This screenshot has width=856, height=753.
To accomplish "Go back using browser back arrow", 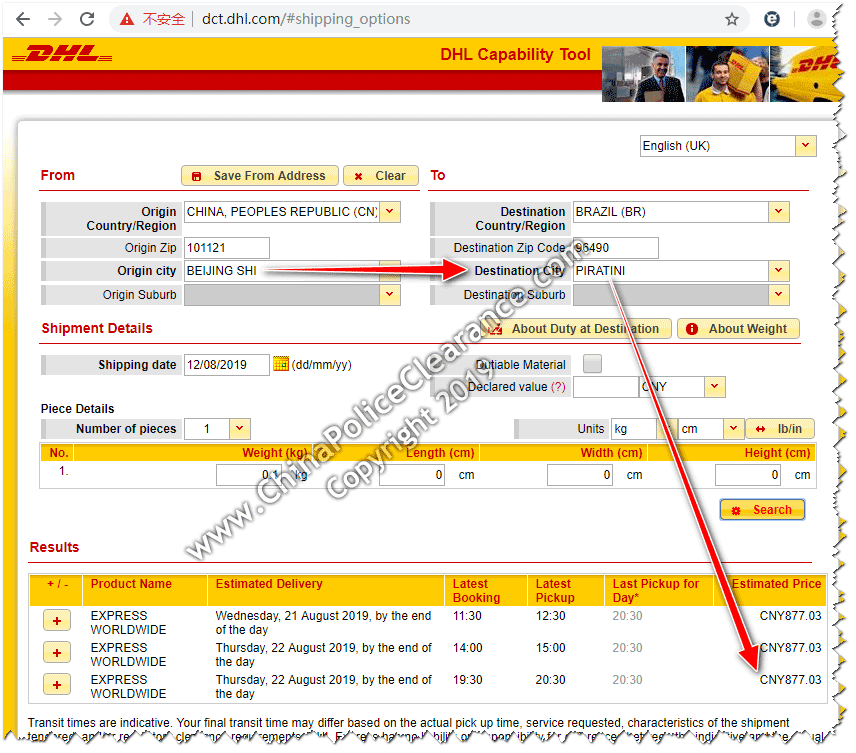I will pos(23,19).
